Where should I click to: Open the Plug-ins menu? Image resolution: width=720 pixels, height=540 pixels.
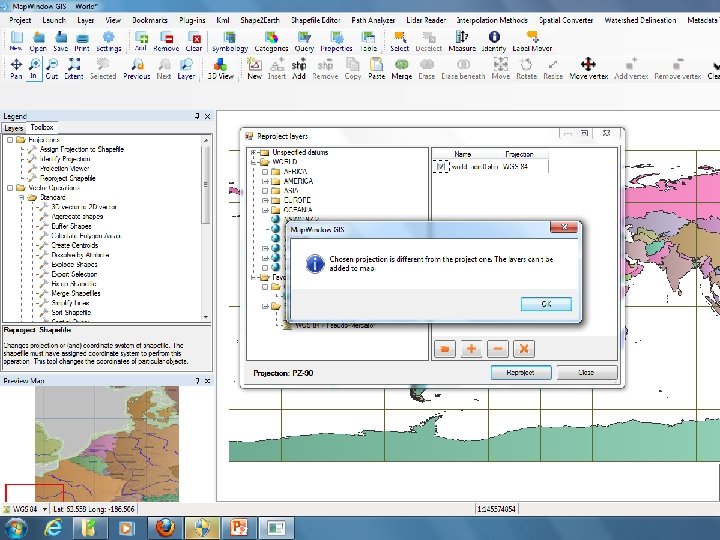pos(192,20)
